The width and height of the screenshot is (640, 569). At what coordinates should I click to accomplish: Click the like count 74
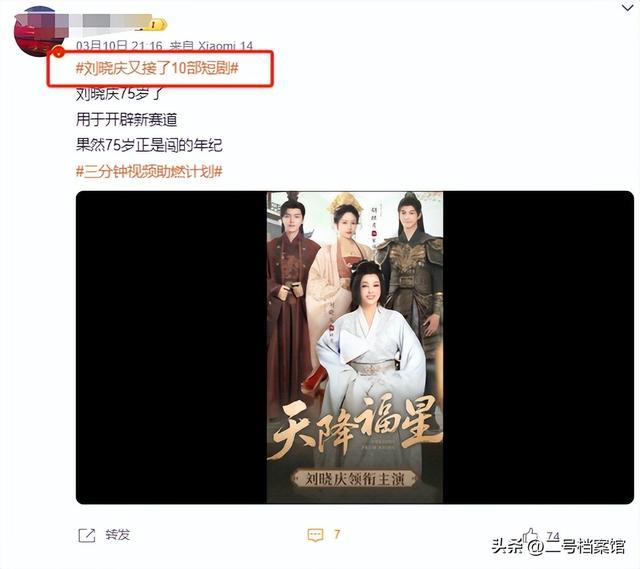tap(553, 536)
